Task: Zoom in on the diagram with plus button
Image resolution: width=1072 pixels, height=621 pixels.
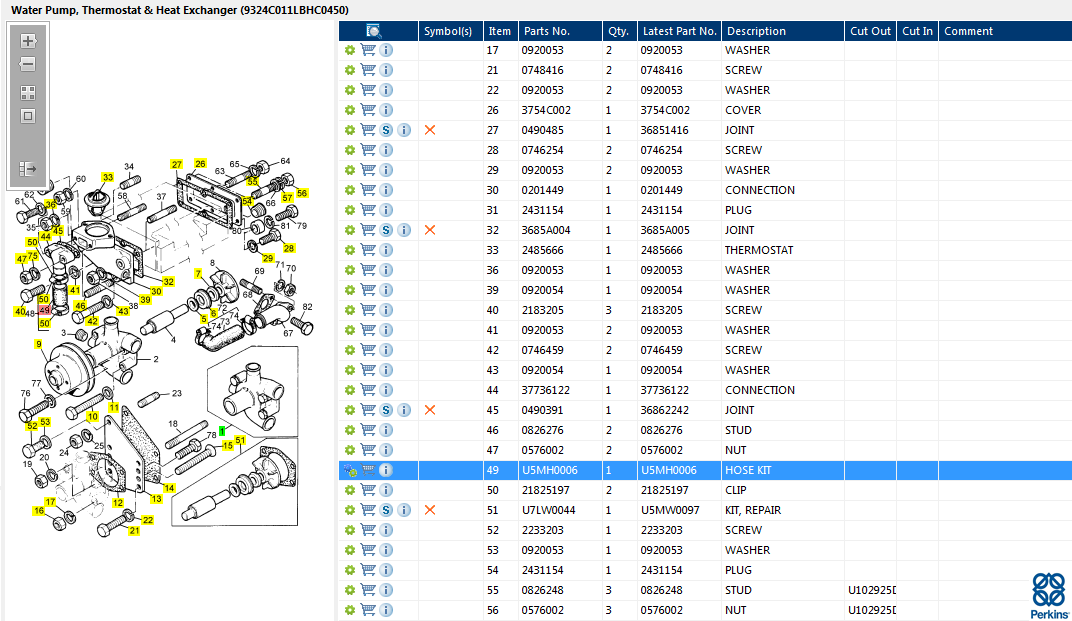Action: (x=28, y=41)
